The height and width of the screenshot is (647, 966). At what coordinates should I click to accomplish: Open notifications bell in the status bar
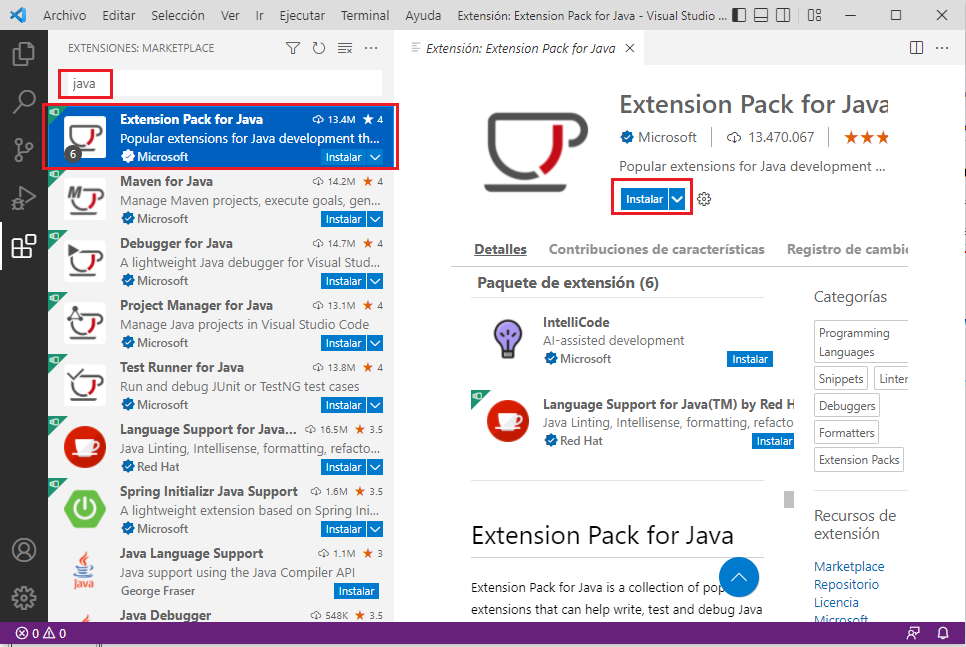click(941, 633)
